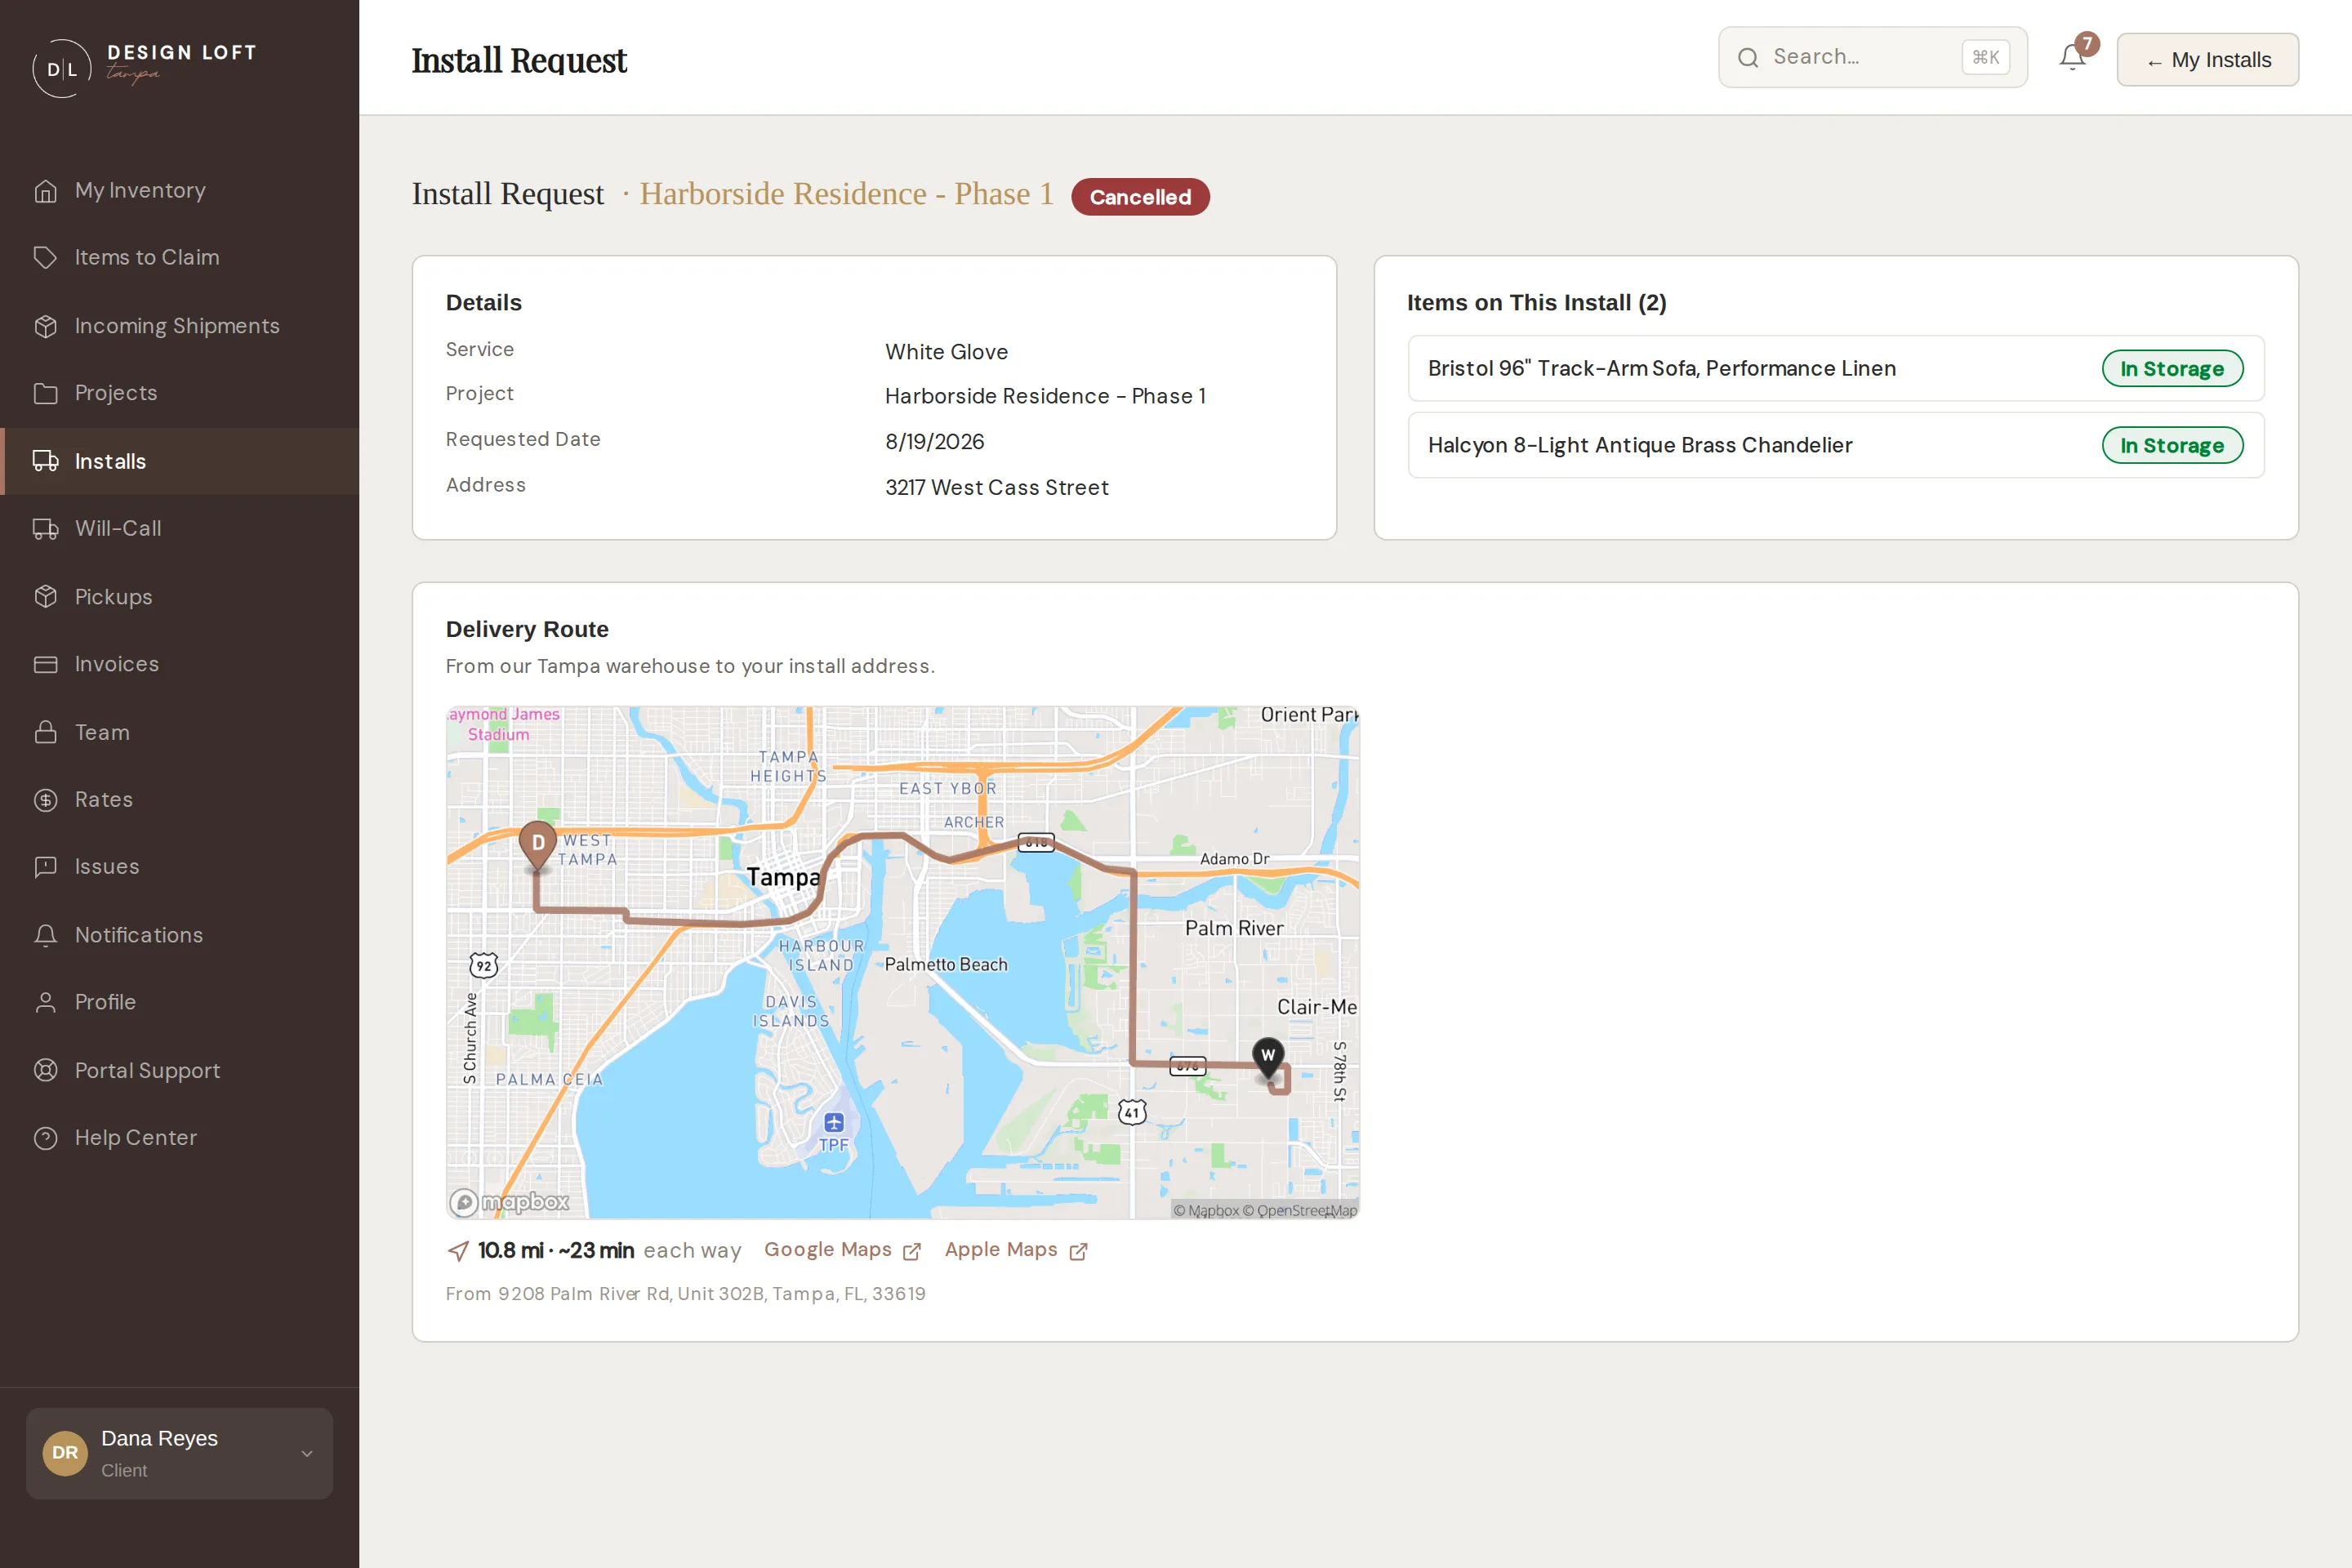2352x1568 pixels.
Task: Click the Cancelled status badge
Action: 1140,197
